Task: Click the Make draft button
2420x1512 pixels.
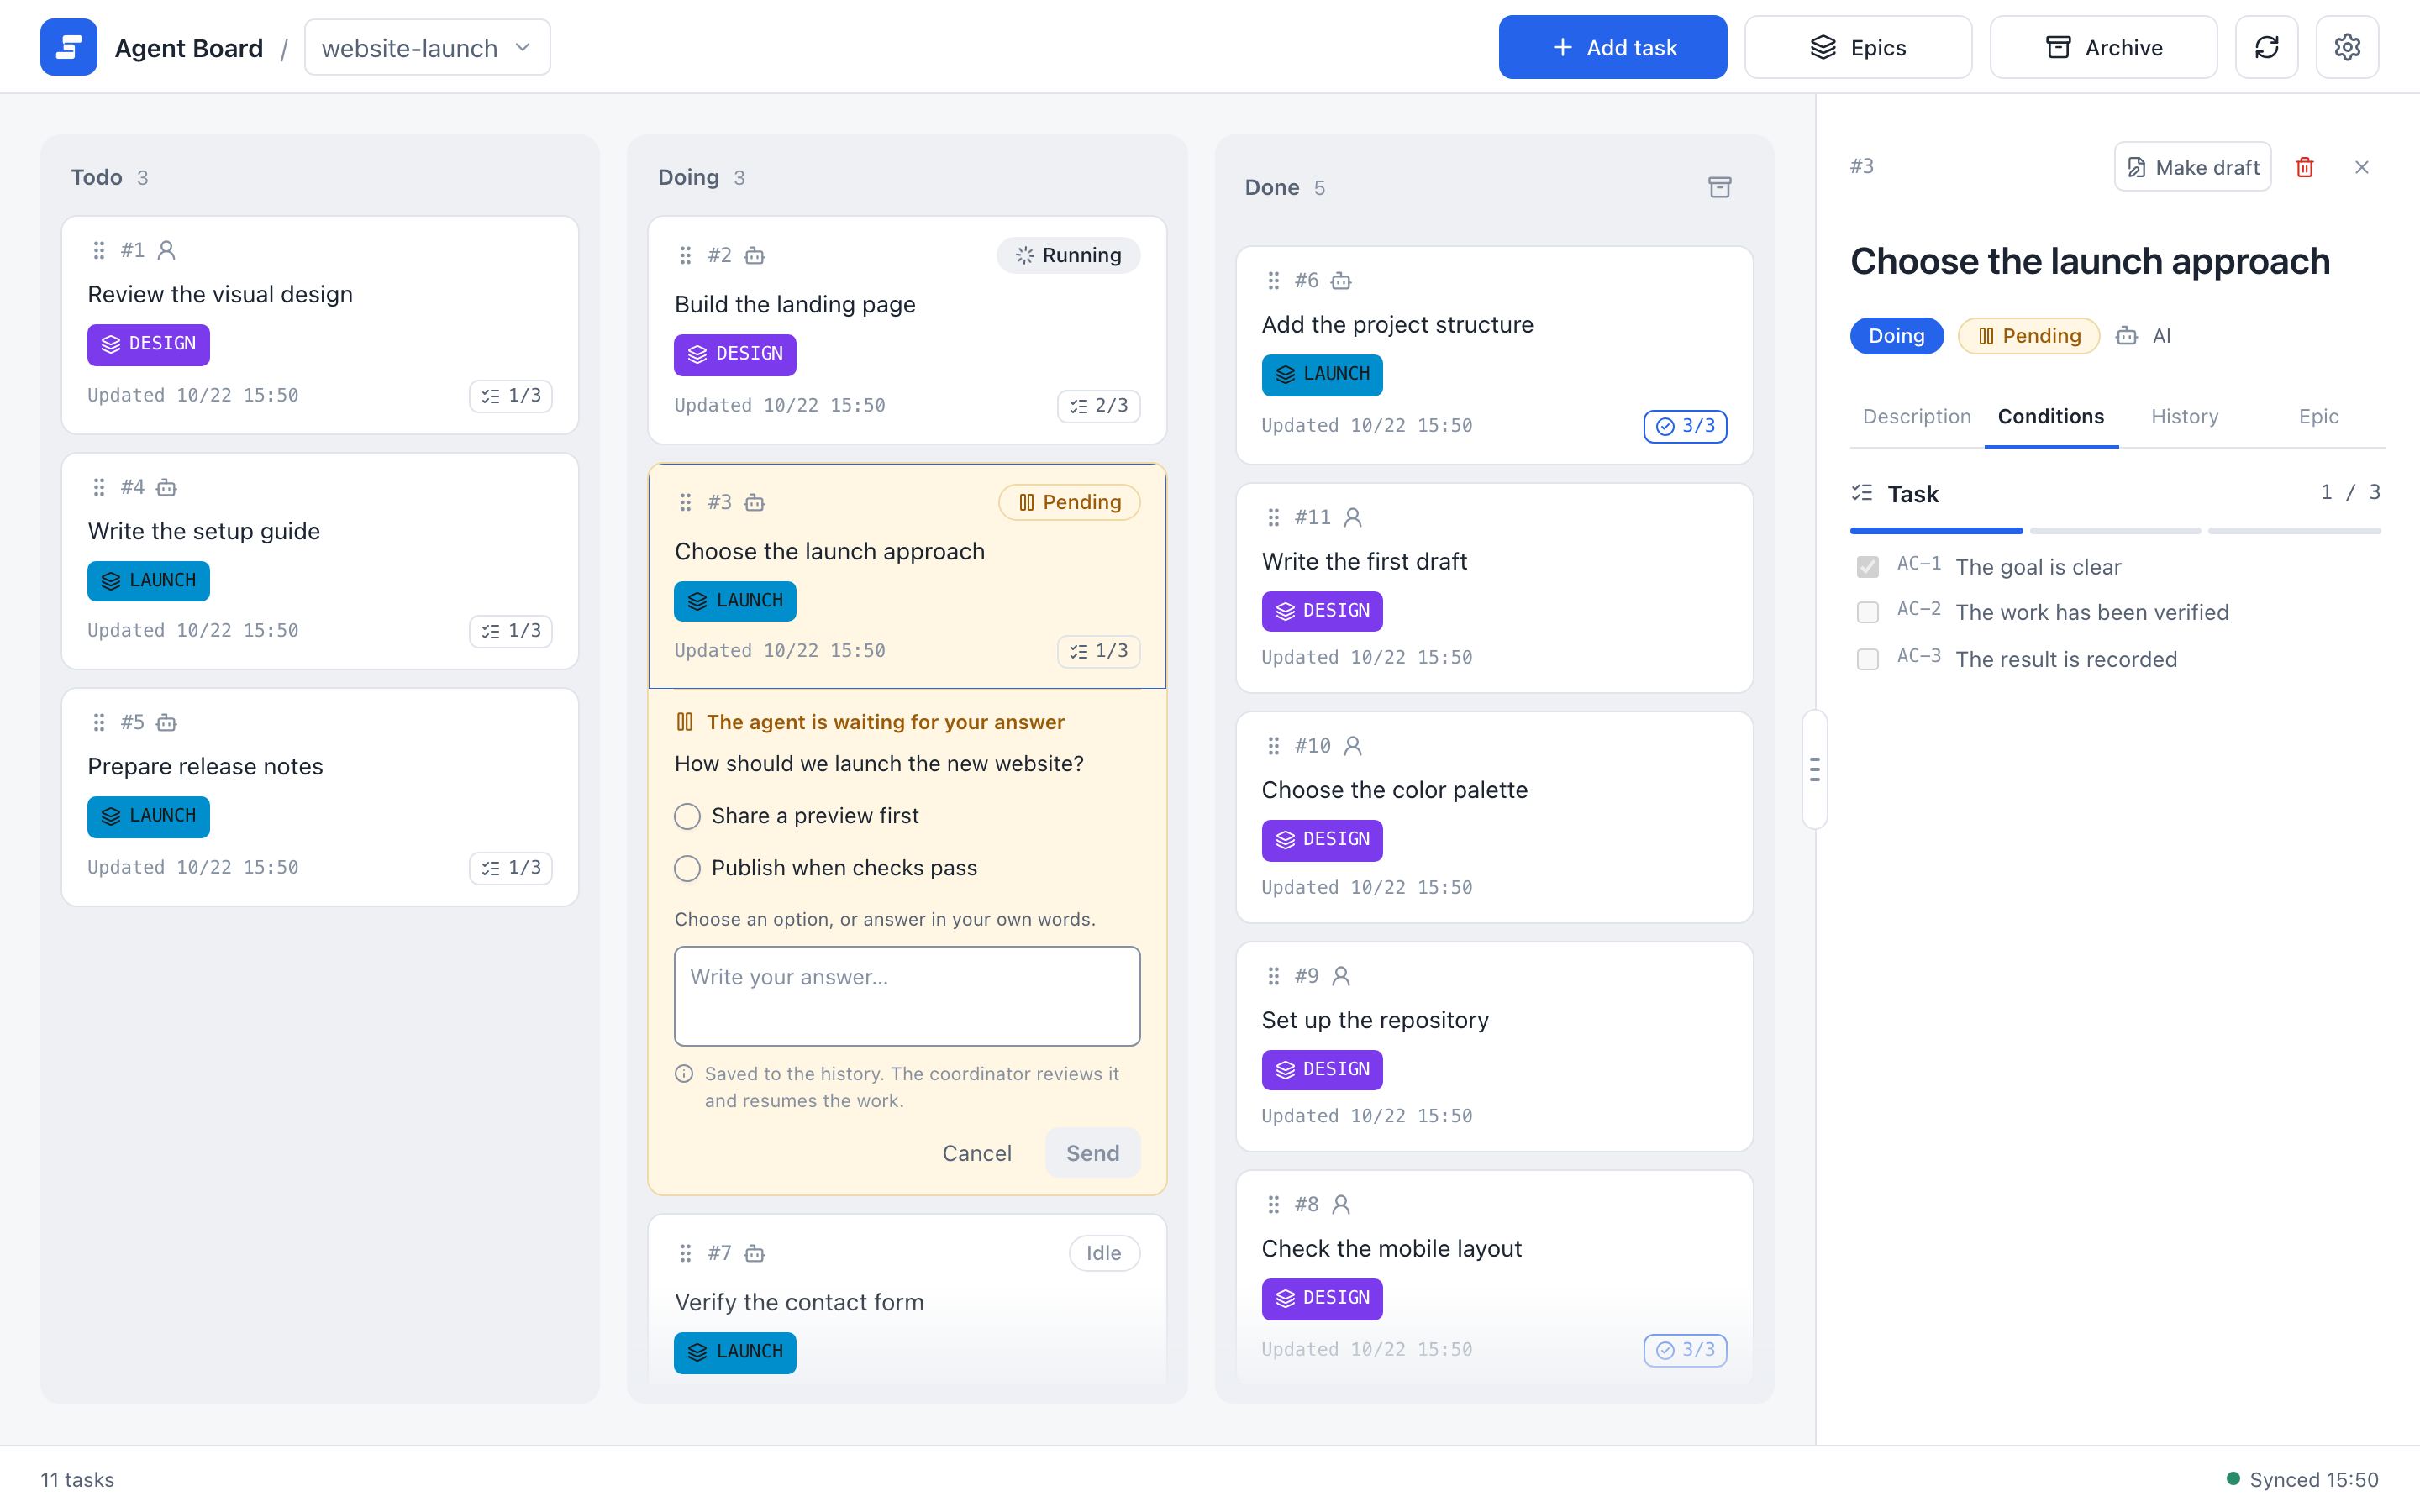Action: click(x=2192, y=167)
